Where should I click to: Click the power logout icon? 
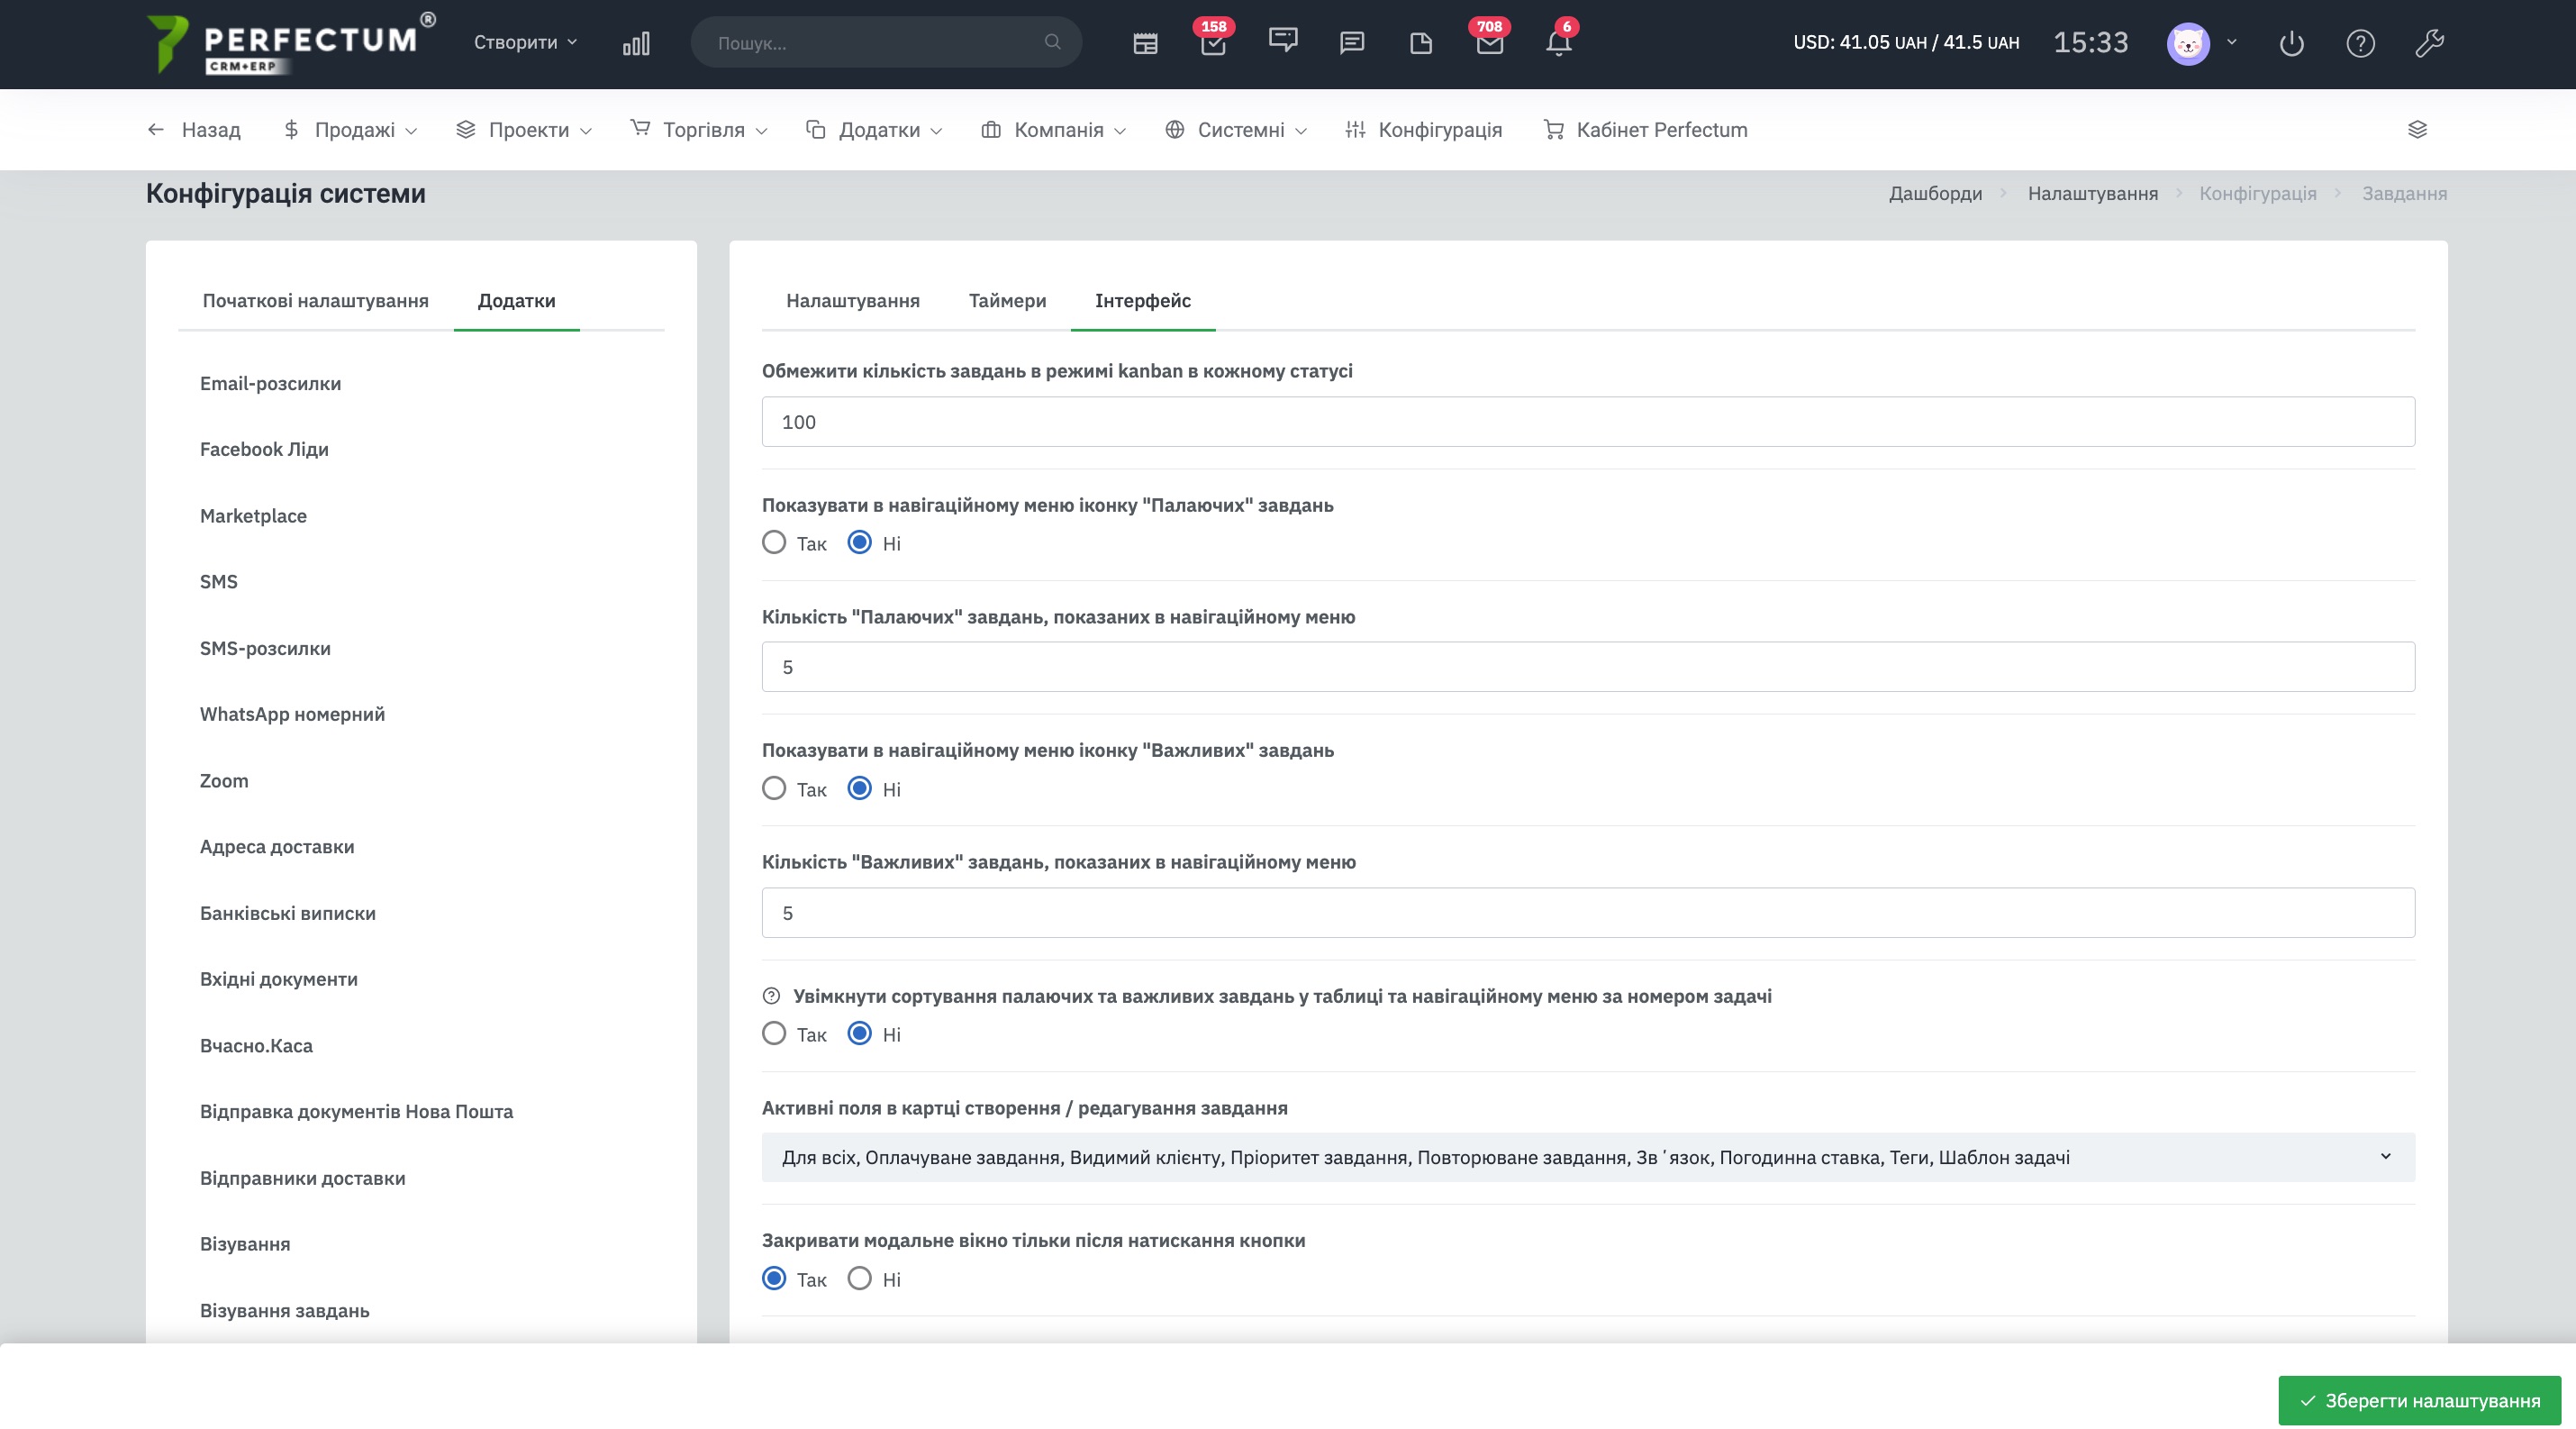2291,44
